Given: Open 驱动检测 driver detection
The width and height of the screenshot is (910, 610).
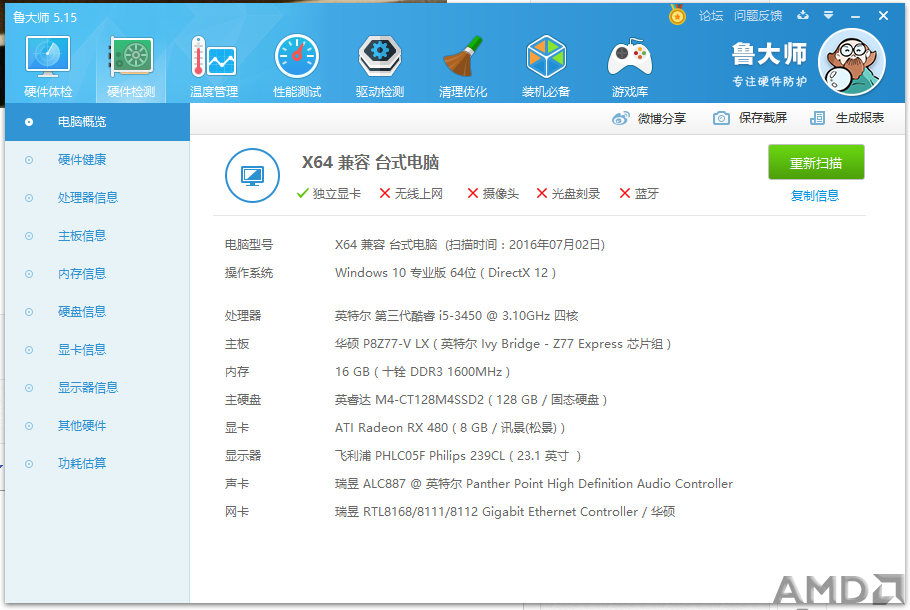Looking at the screenshot, I should click(x=380, y=67).
